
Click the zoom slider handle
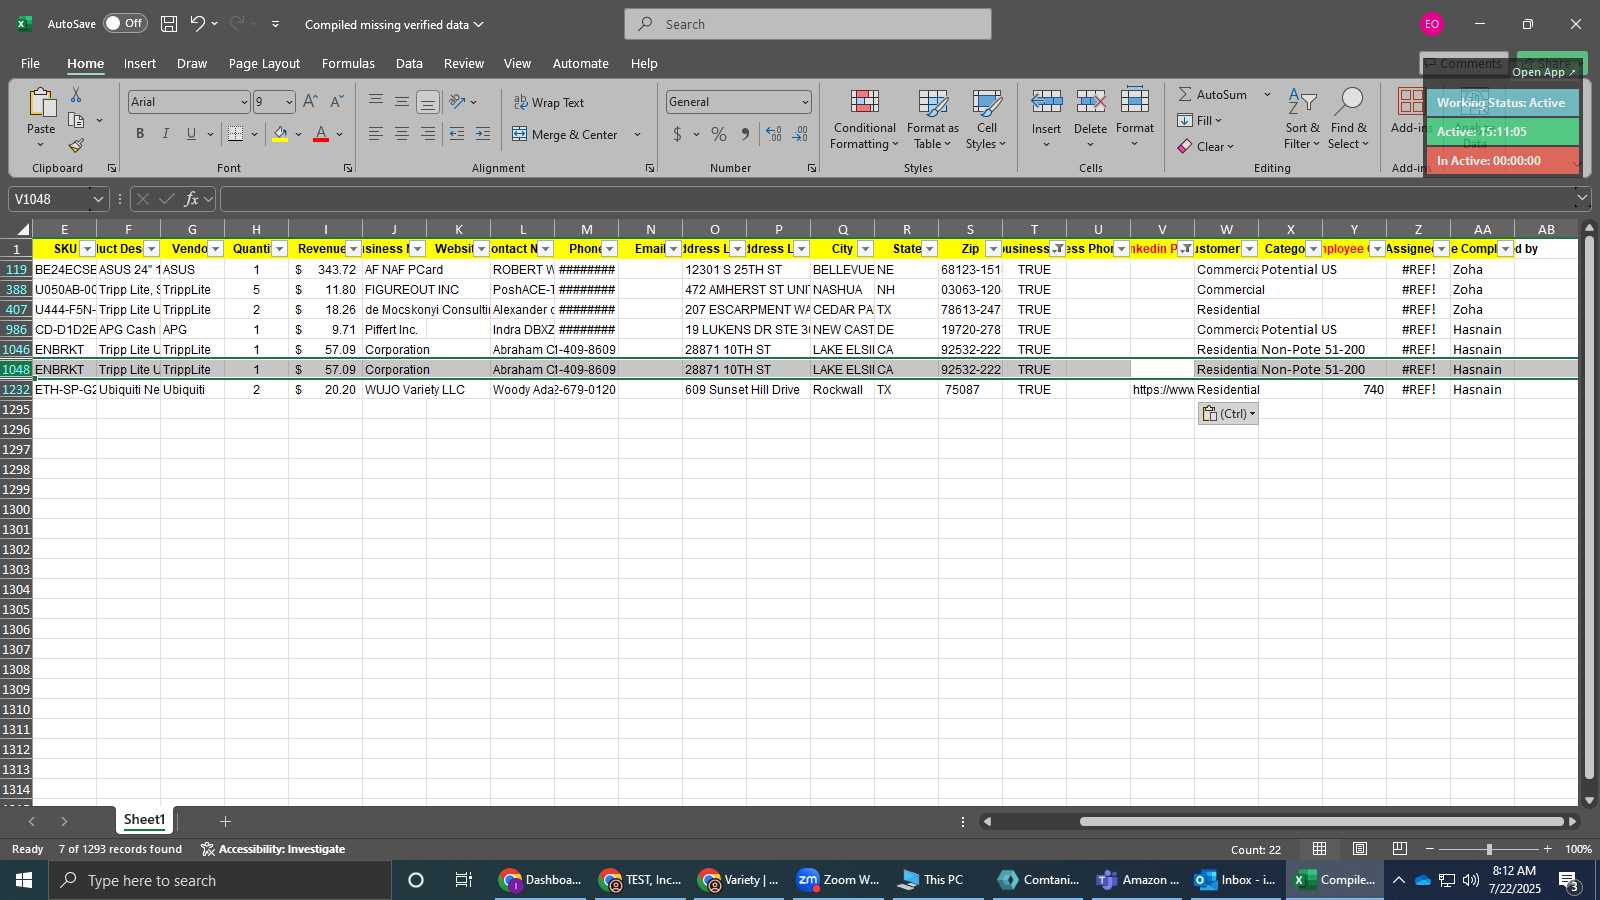click(x=1489, y=849)
